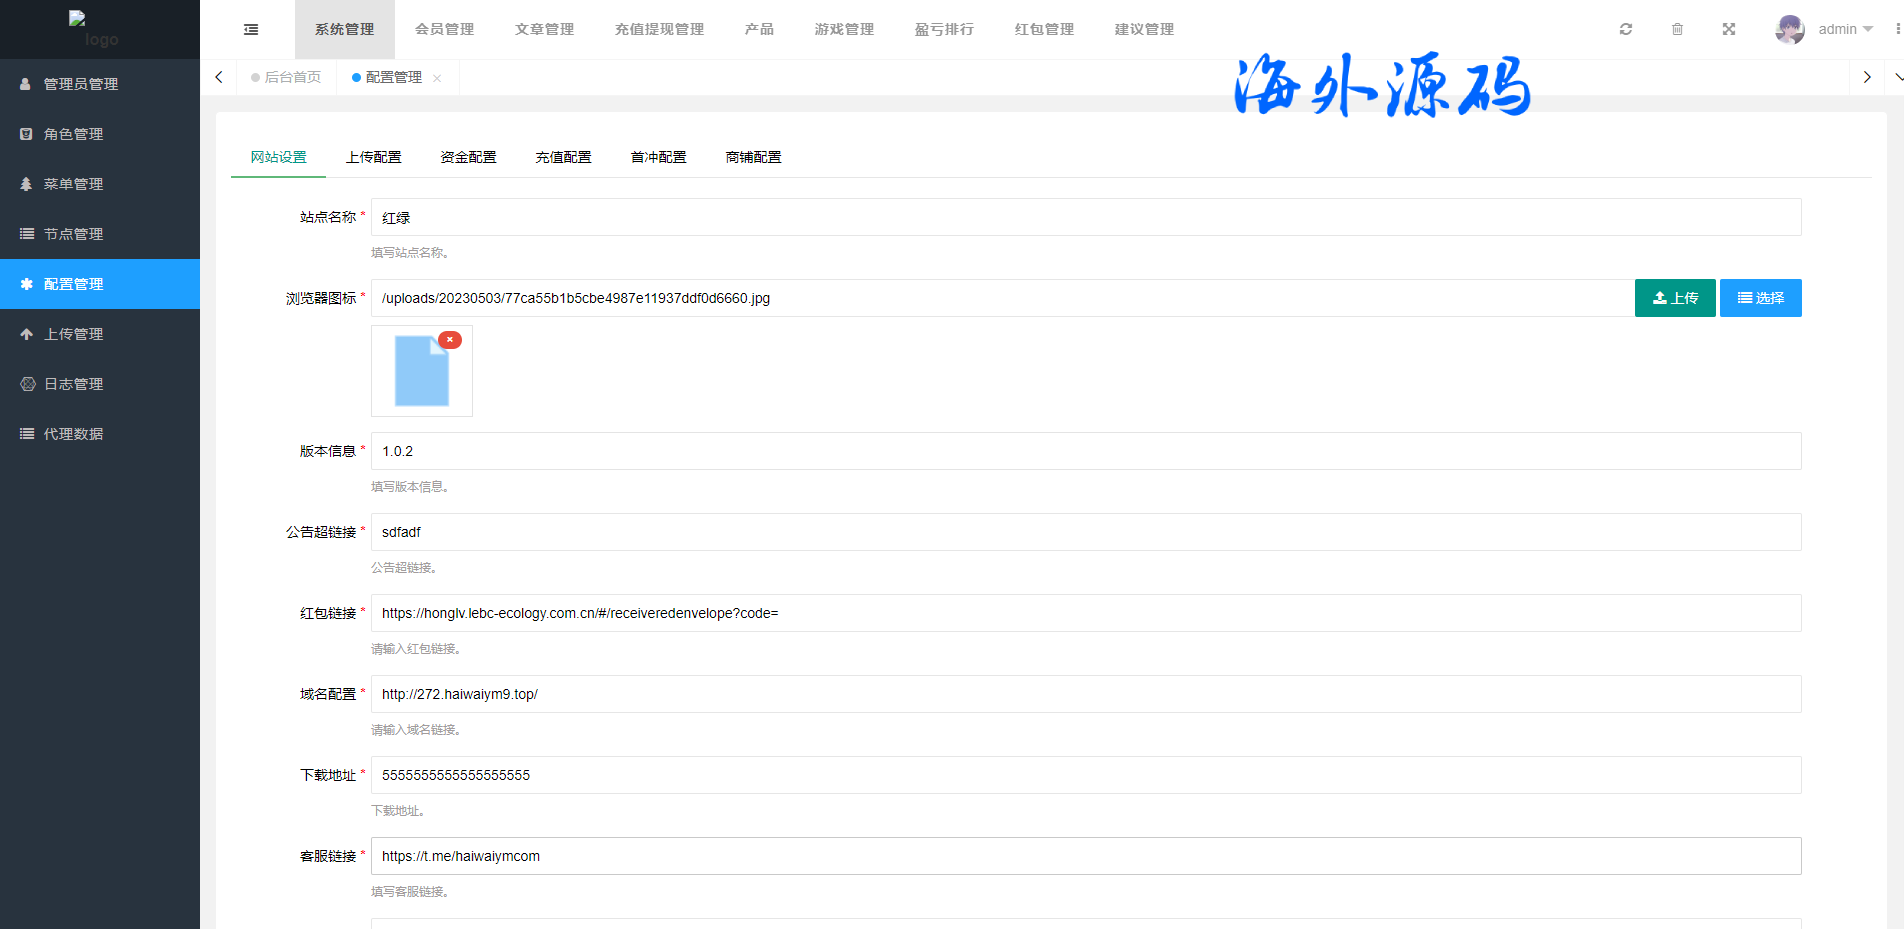The image size is (1904, 929).
Task: Switch to the 充值配置 tab
Action: coord(563,157)
